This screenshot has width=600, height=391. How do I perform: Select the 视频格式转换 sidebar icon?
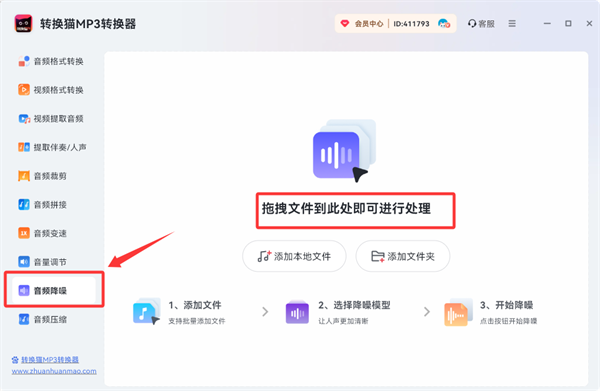pos(24,90)
